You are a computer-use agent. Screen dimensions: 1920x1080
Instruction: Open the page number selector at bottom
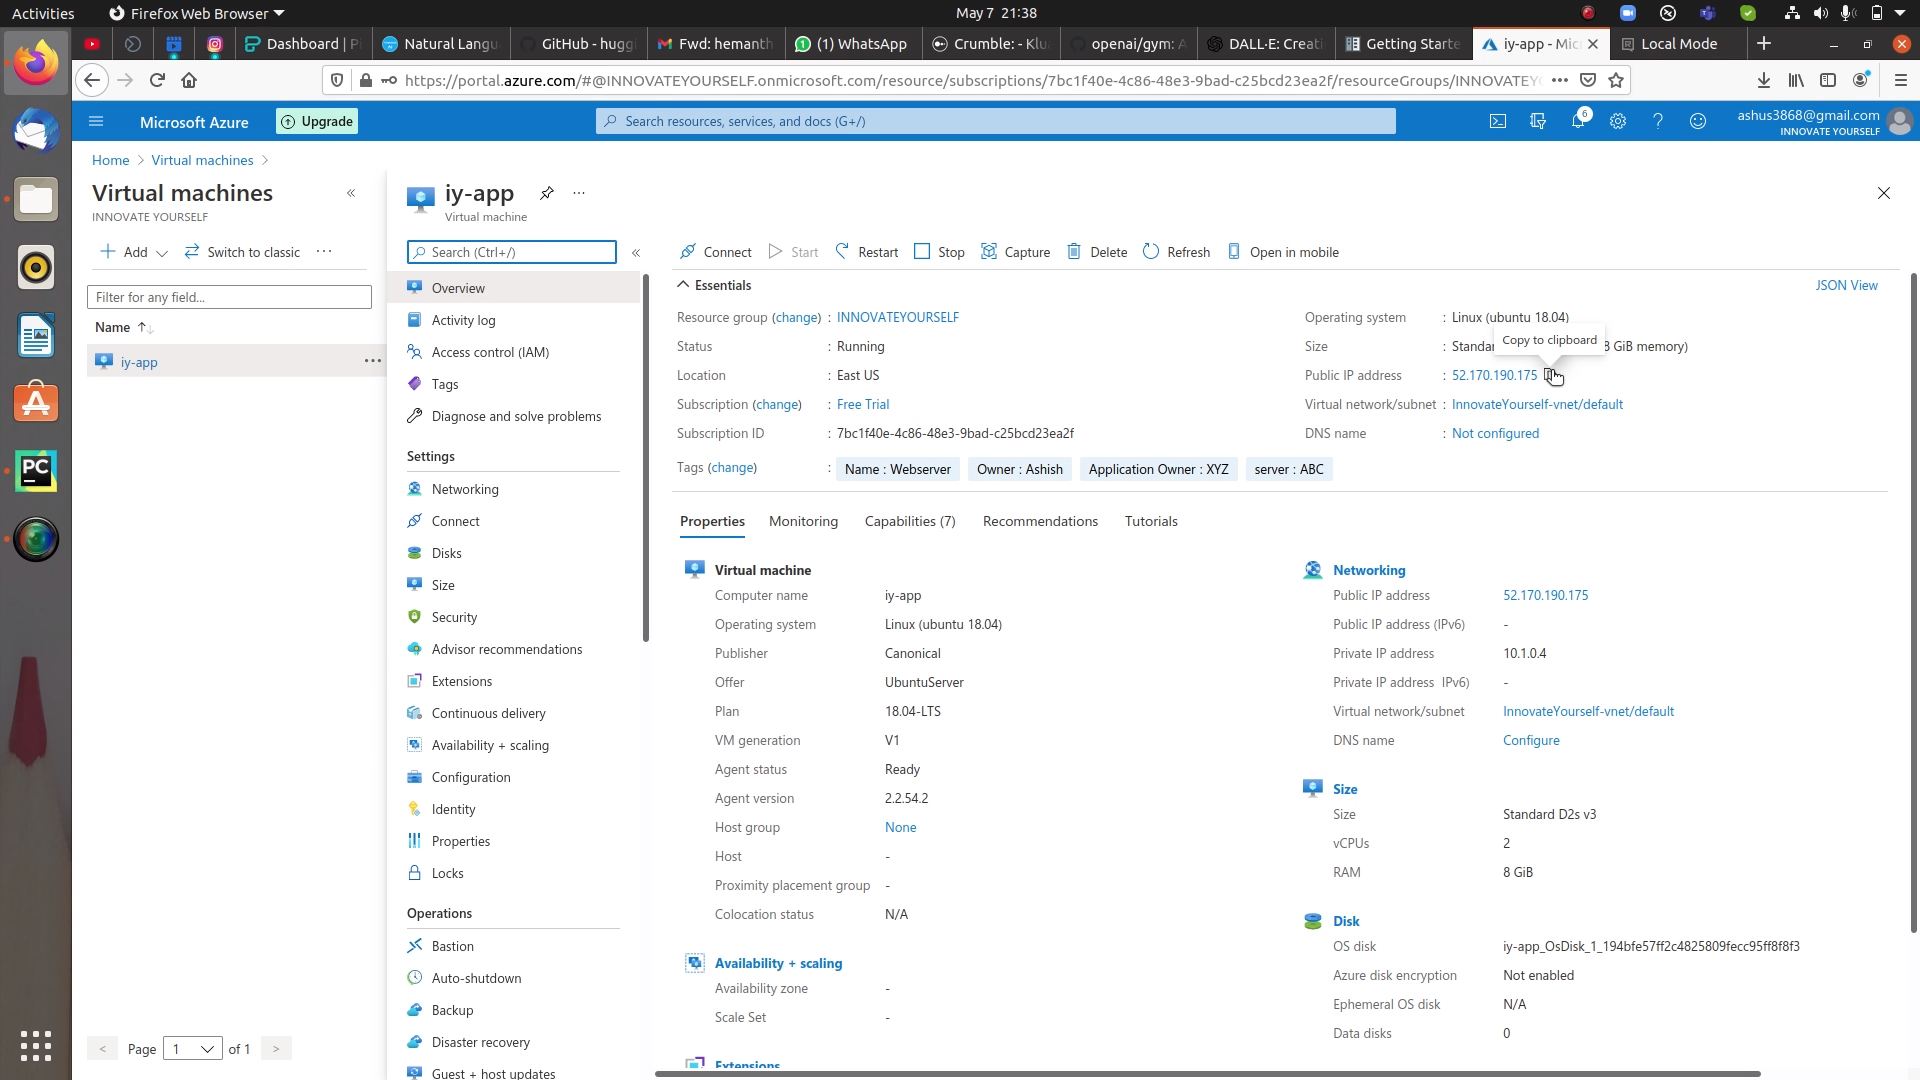192,1048
